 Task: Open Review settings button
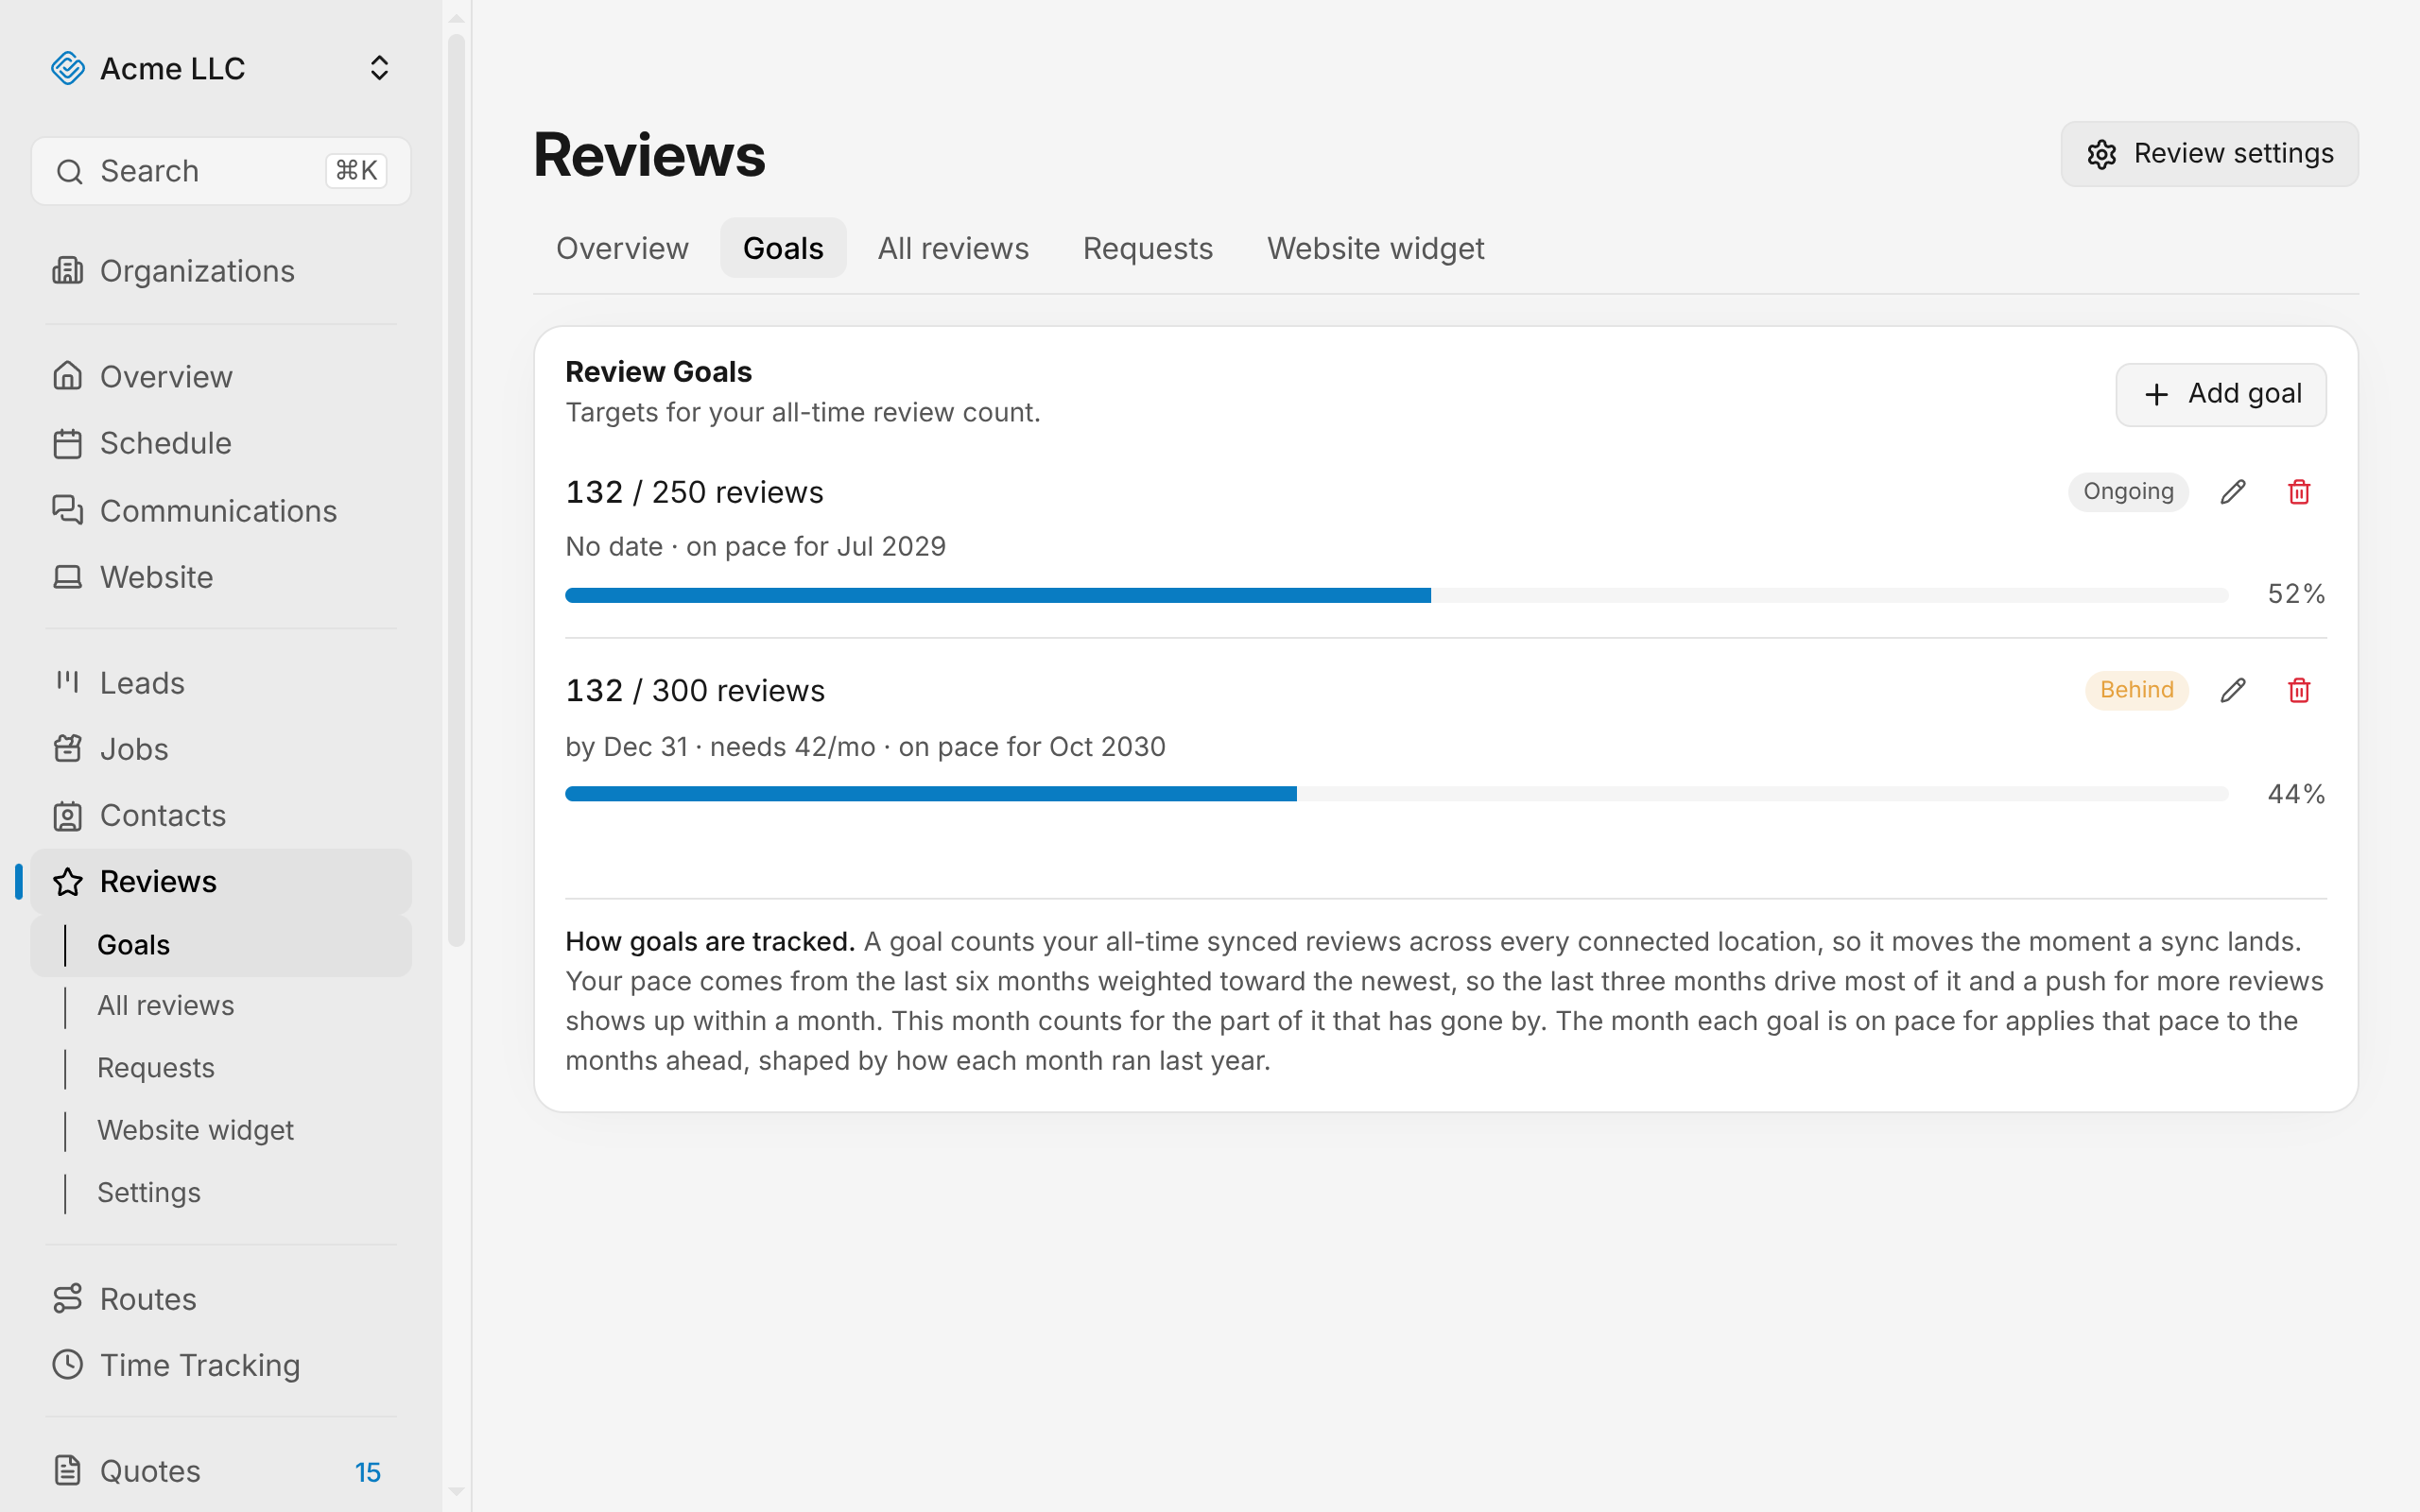2209,154
